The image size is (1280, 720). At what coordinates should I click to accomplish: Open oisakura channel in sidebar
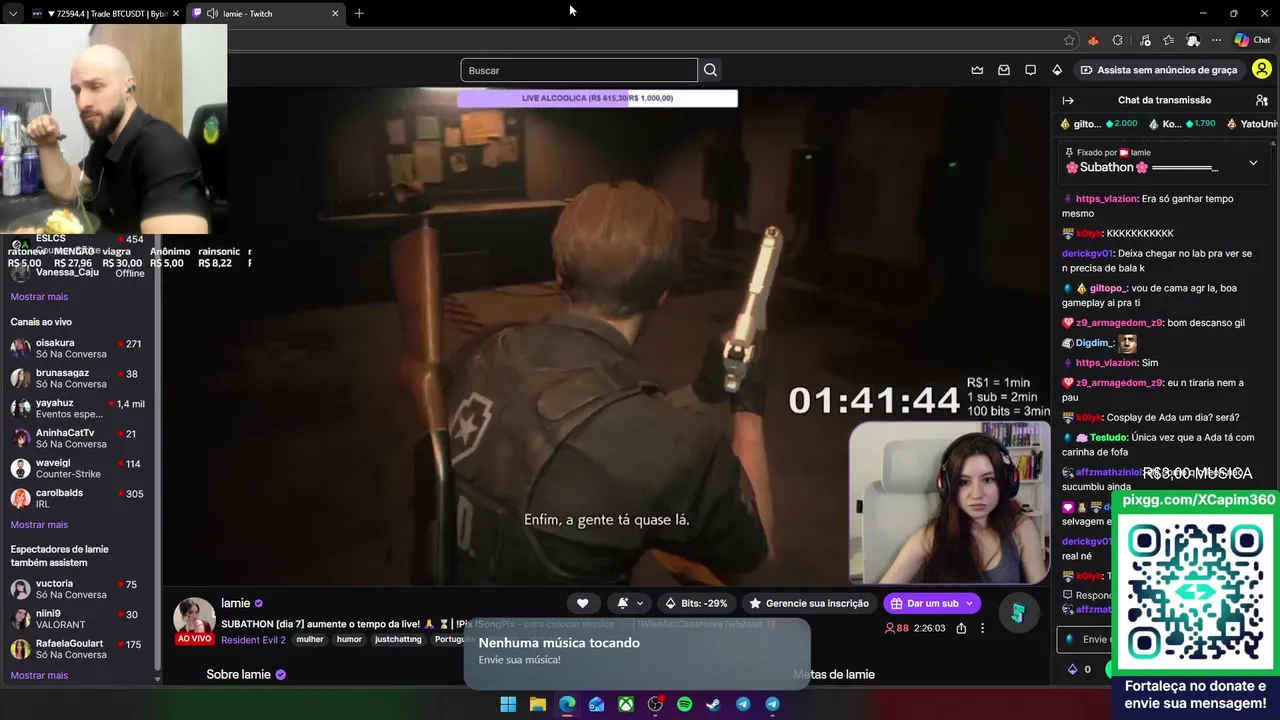[80, 349]
